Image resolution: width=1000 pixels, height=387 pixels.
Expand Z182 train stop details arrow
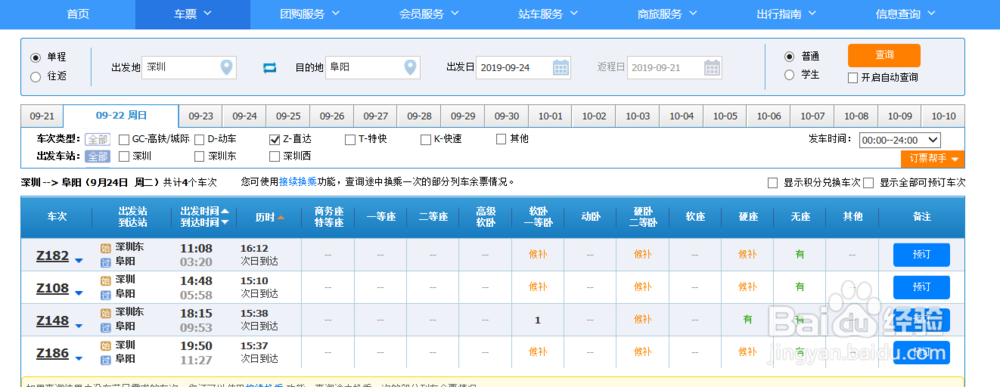point(79,261)
